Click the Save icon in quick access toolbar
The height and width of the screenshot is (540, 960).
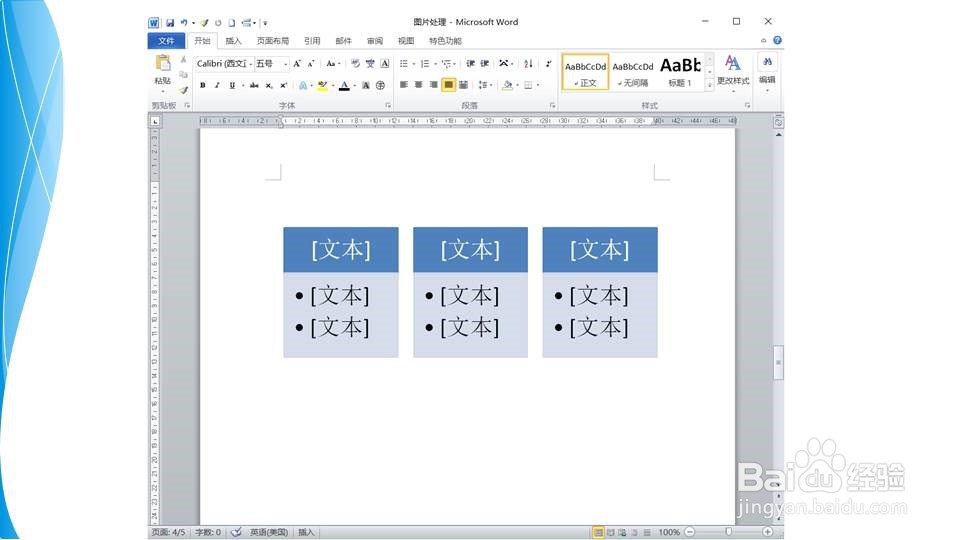(x=170, y=23)
